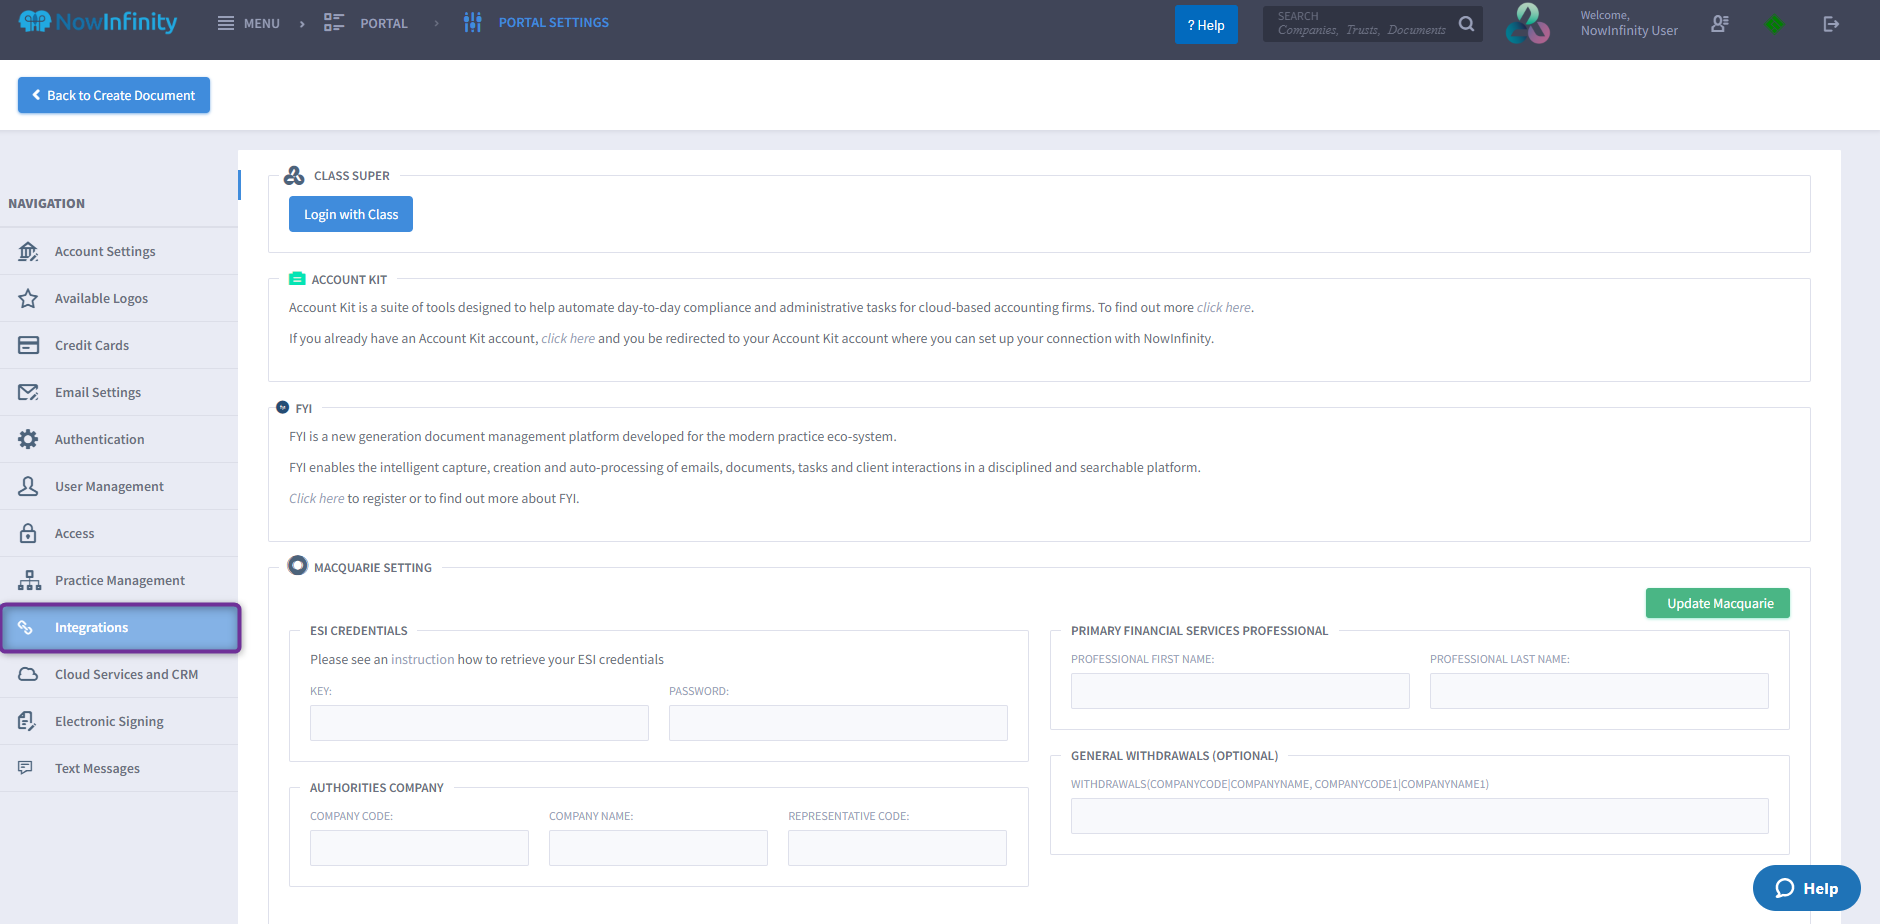Click the Authentication gear icon

tap(28, 439)
